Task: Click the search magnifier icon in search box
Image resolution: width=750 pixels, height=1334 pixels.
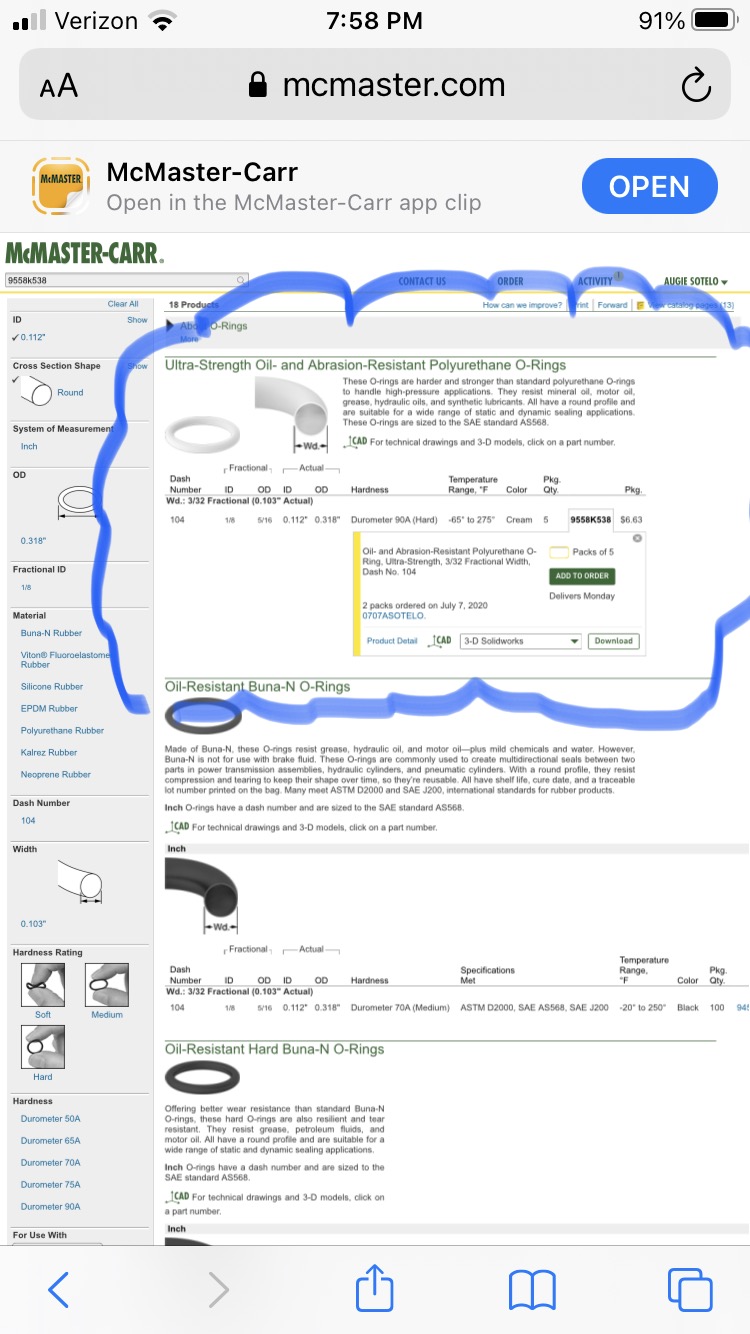Action: (241, 280)
